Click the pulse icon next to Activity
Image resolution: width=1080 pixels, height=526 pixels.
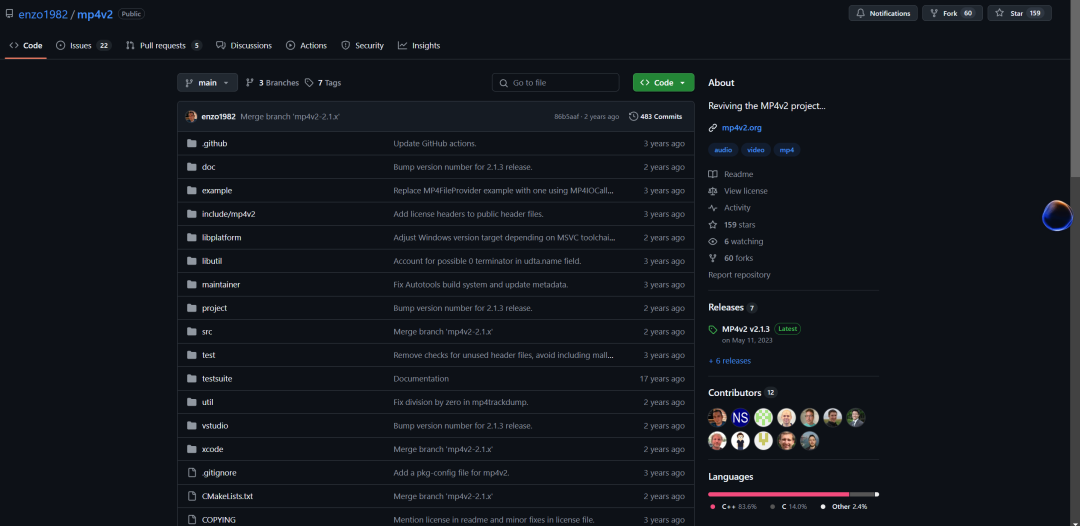pyautogui.click(x=713, y=208)
